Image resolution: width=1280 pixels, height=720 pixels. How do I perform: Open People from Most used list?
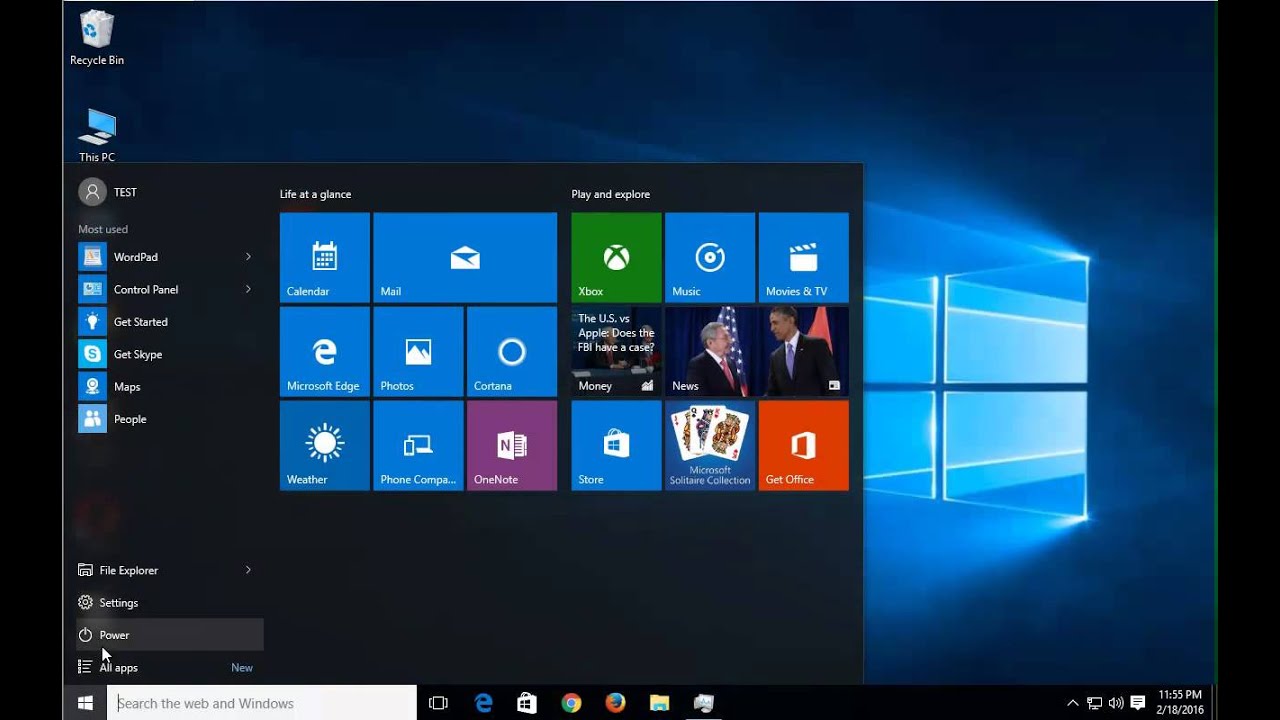[x=170, y=419]
